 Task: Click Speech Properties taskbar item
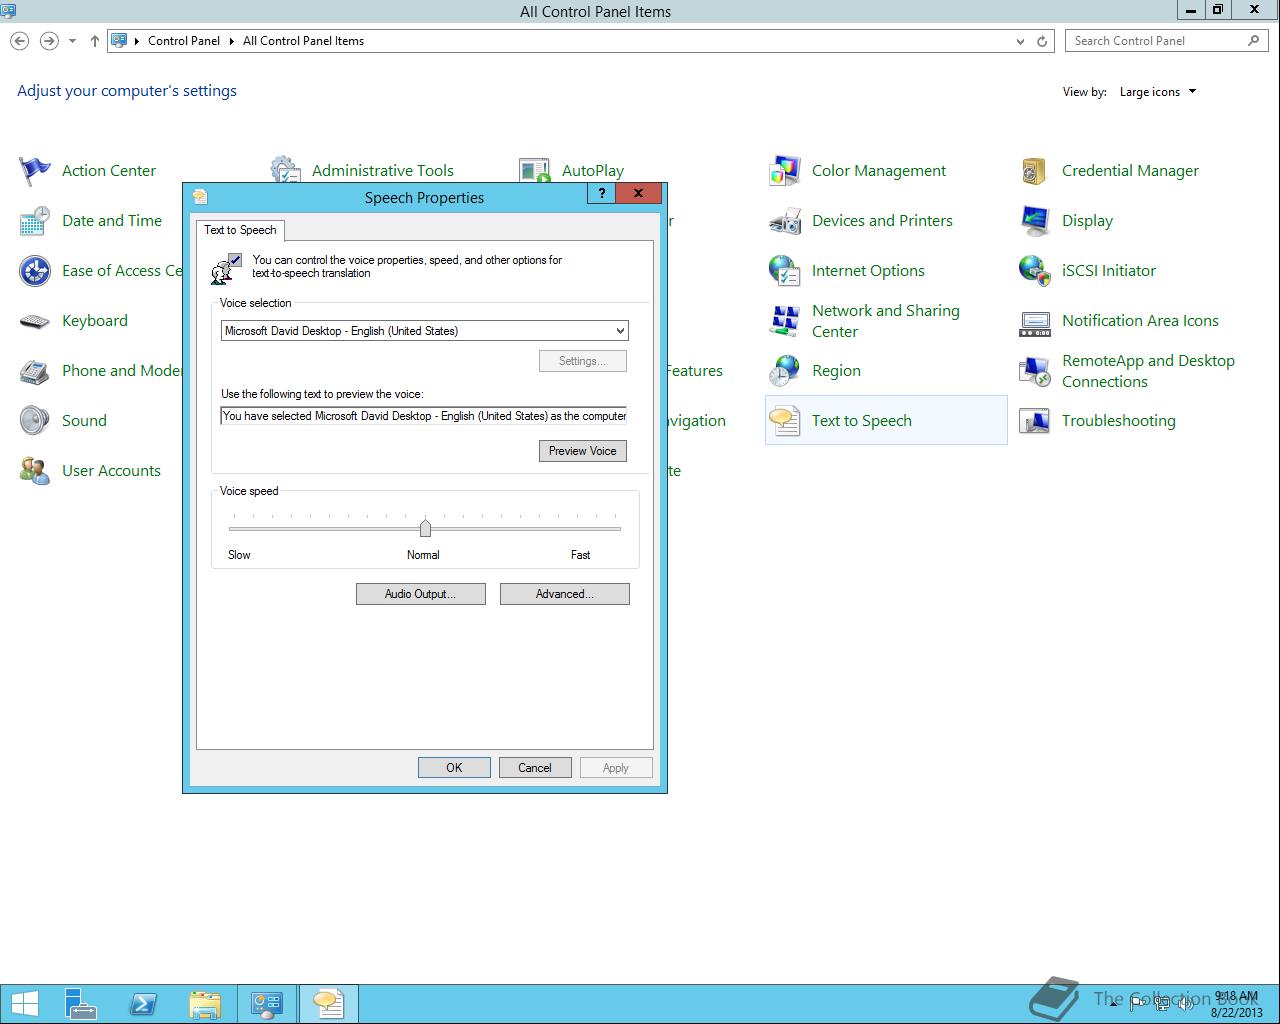(328, 1004)
